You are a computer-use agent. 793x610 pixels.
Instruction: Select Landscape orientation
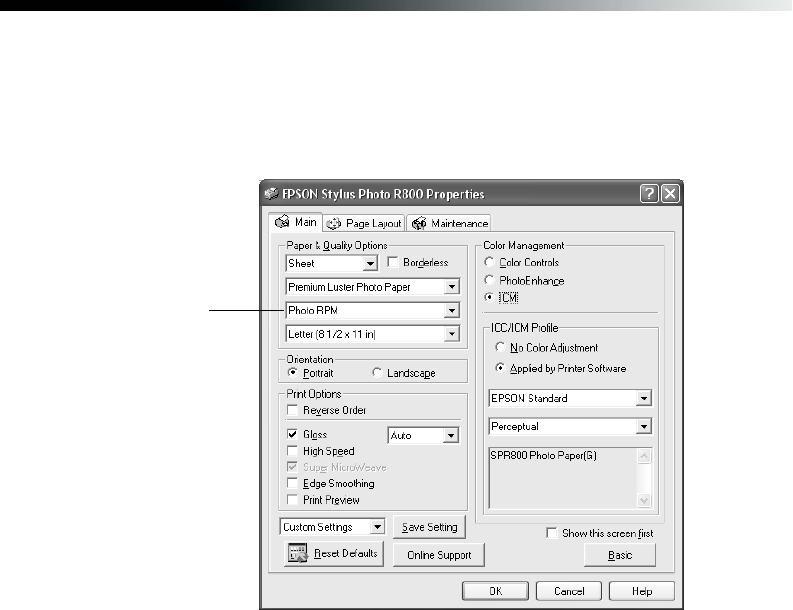(x=377, y=373)
